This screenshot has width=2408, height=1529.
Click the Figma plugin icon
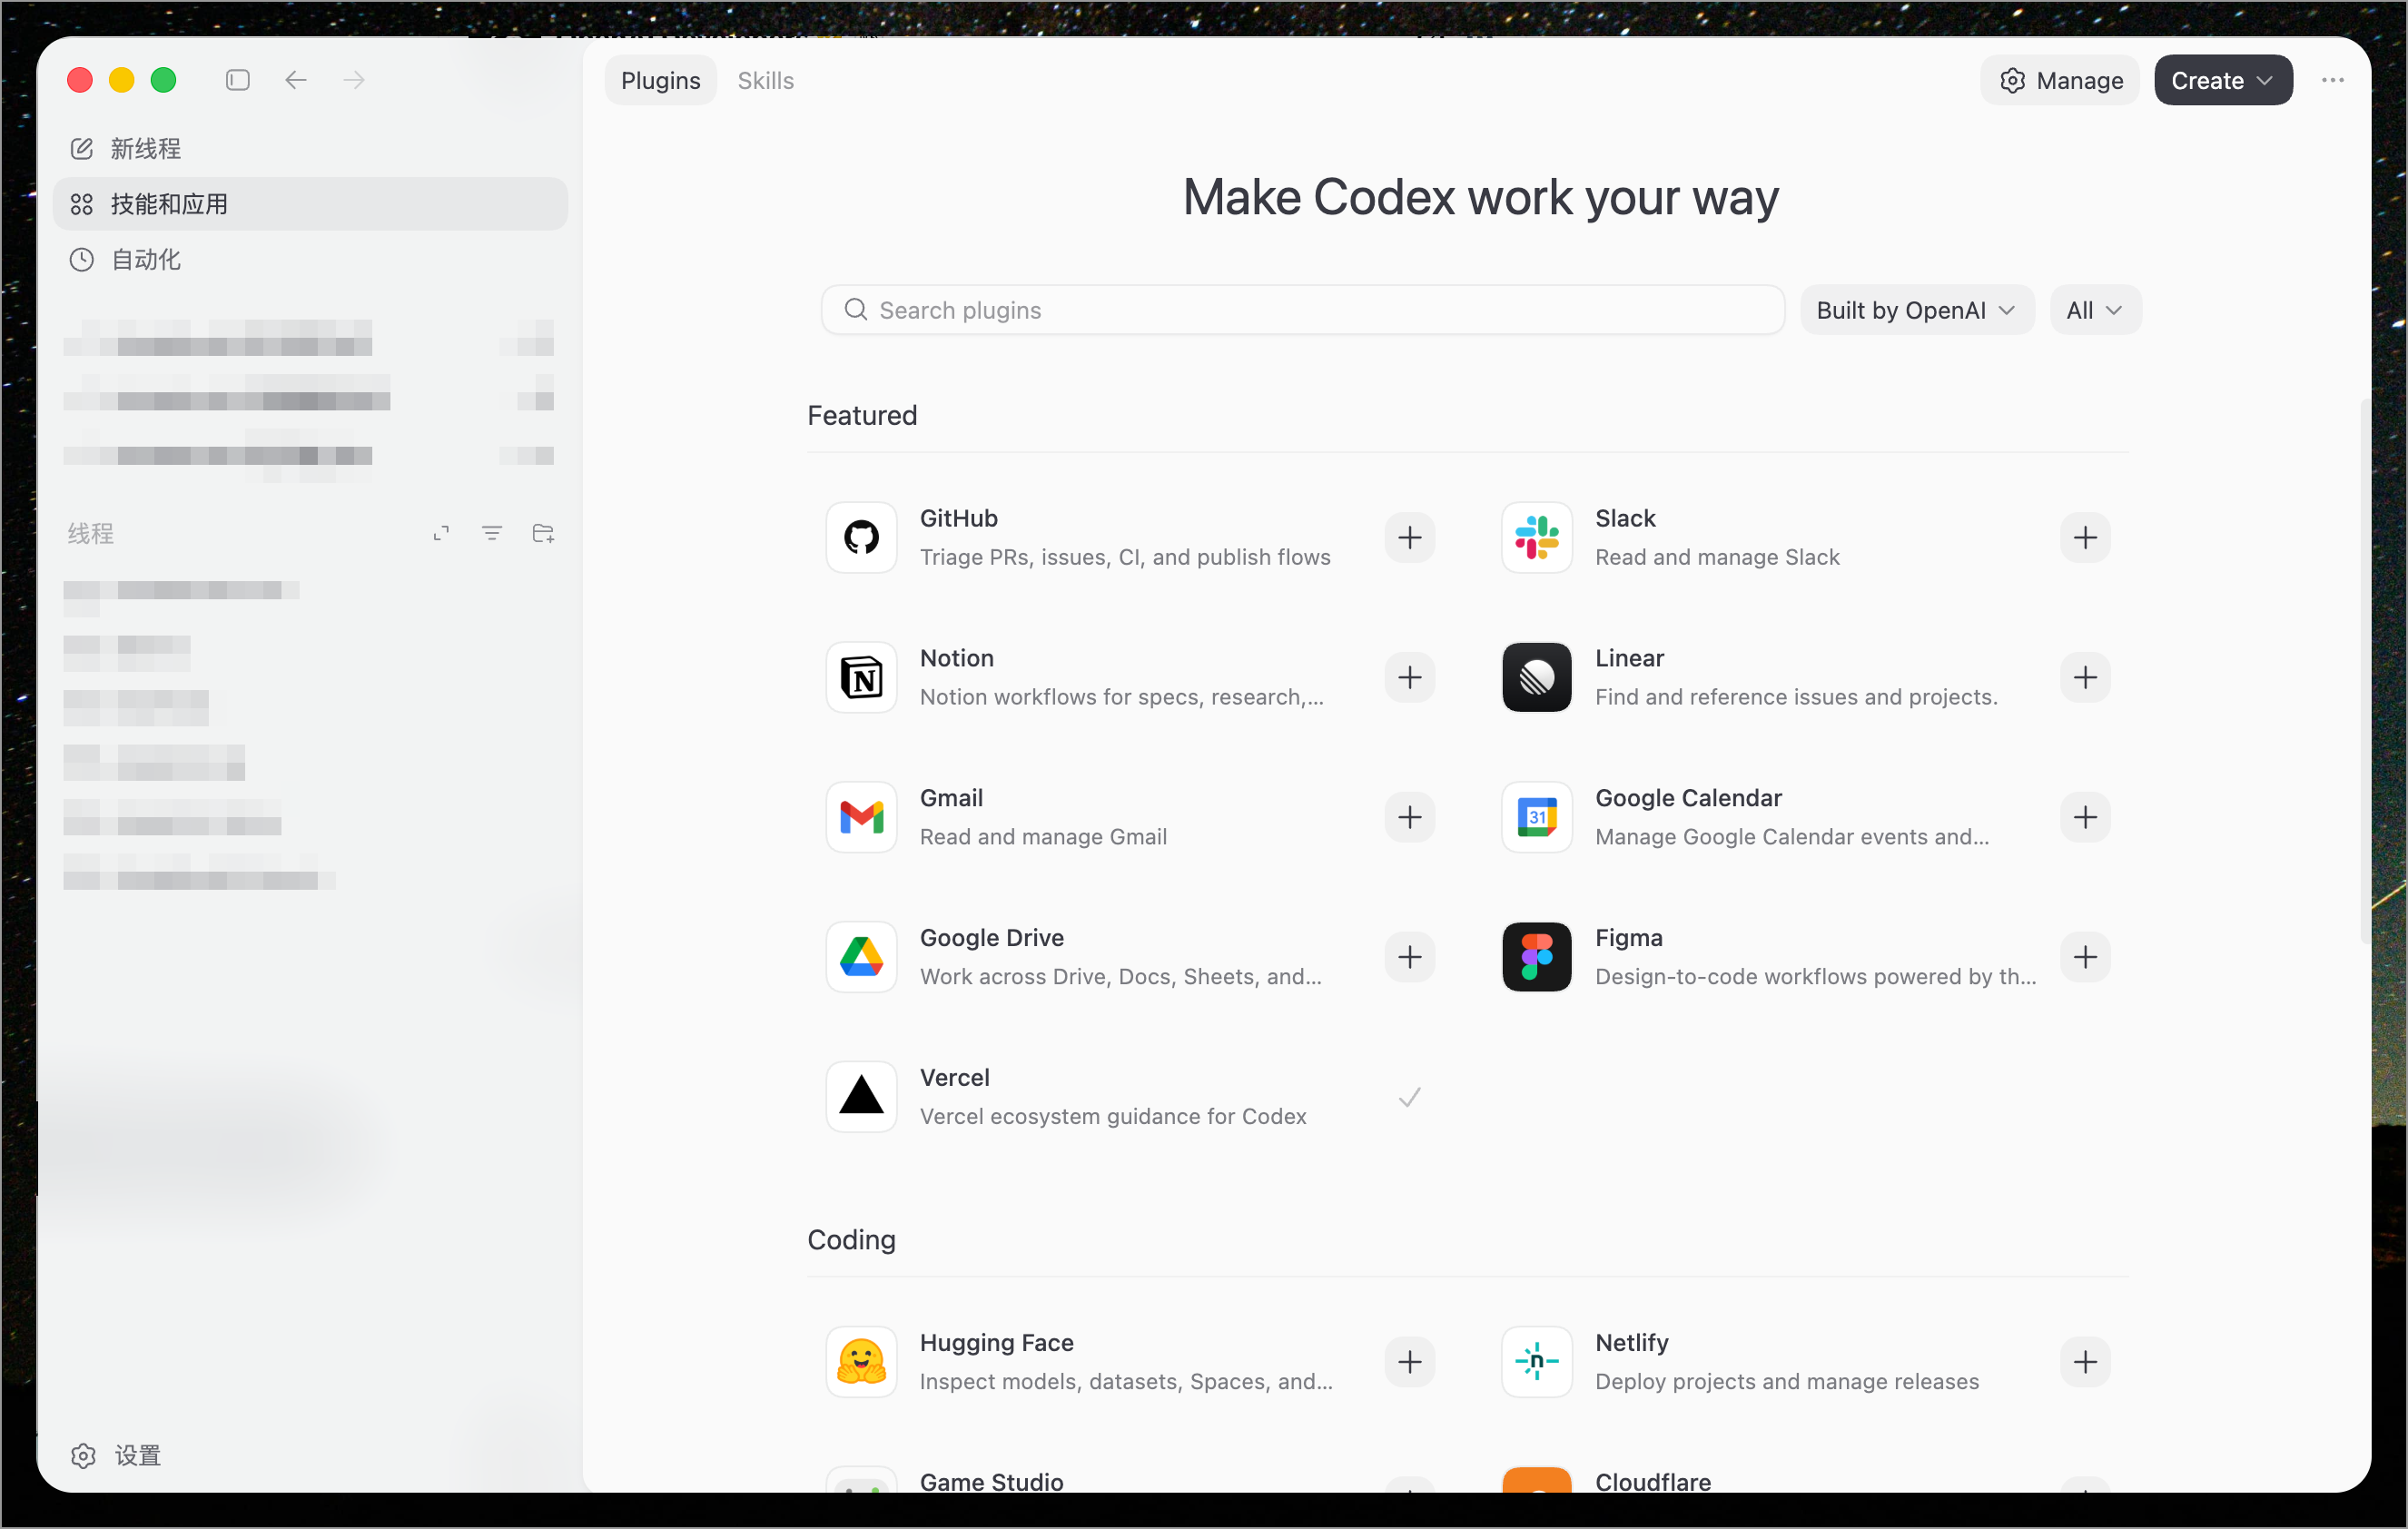point(1536,957)
